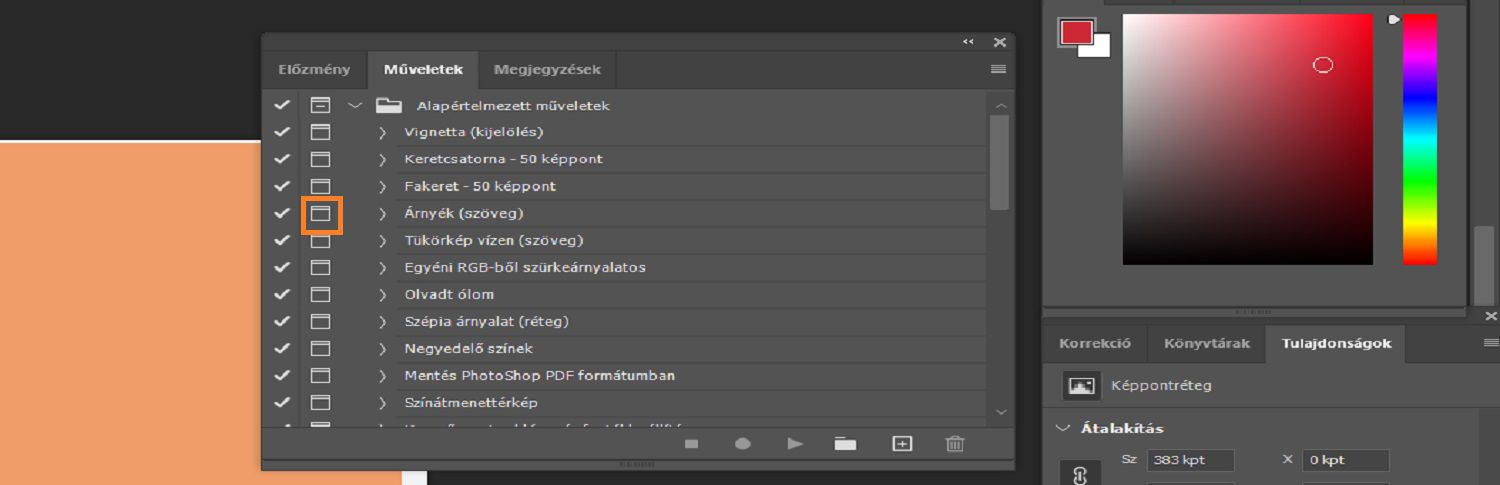Click the actions list scrollbar down arrow
The image size is (1500, 485).
[x=1000, y=411]
